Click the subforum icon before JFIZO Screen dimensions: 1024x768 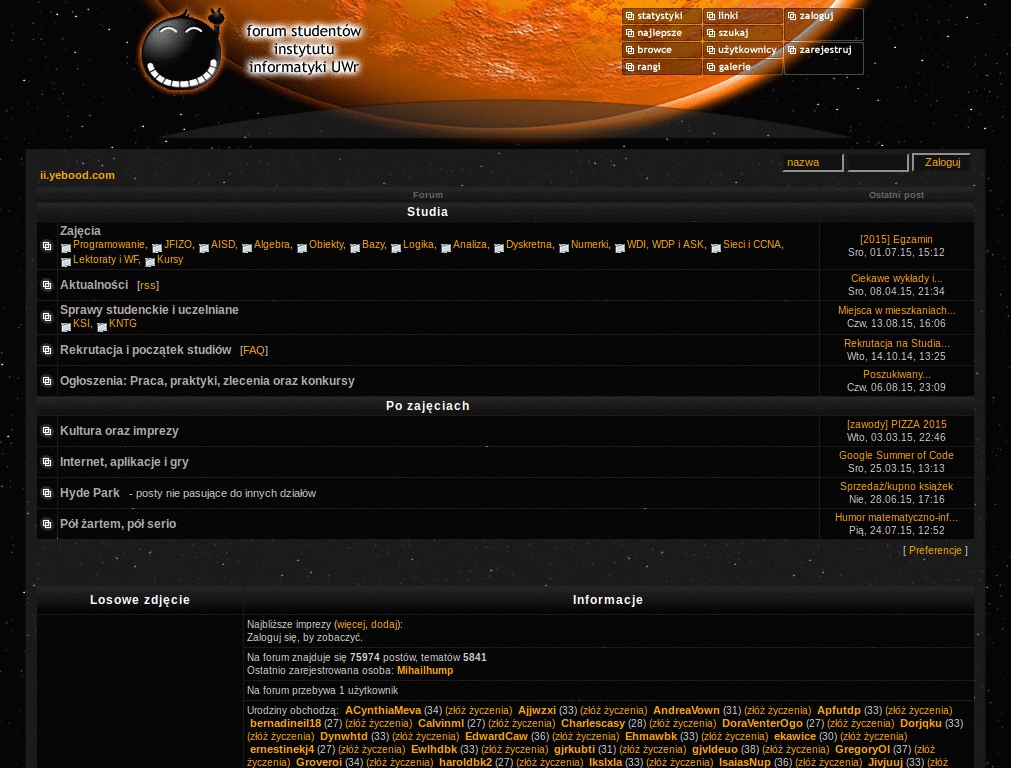click(157, 248)
